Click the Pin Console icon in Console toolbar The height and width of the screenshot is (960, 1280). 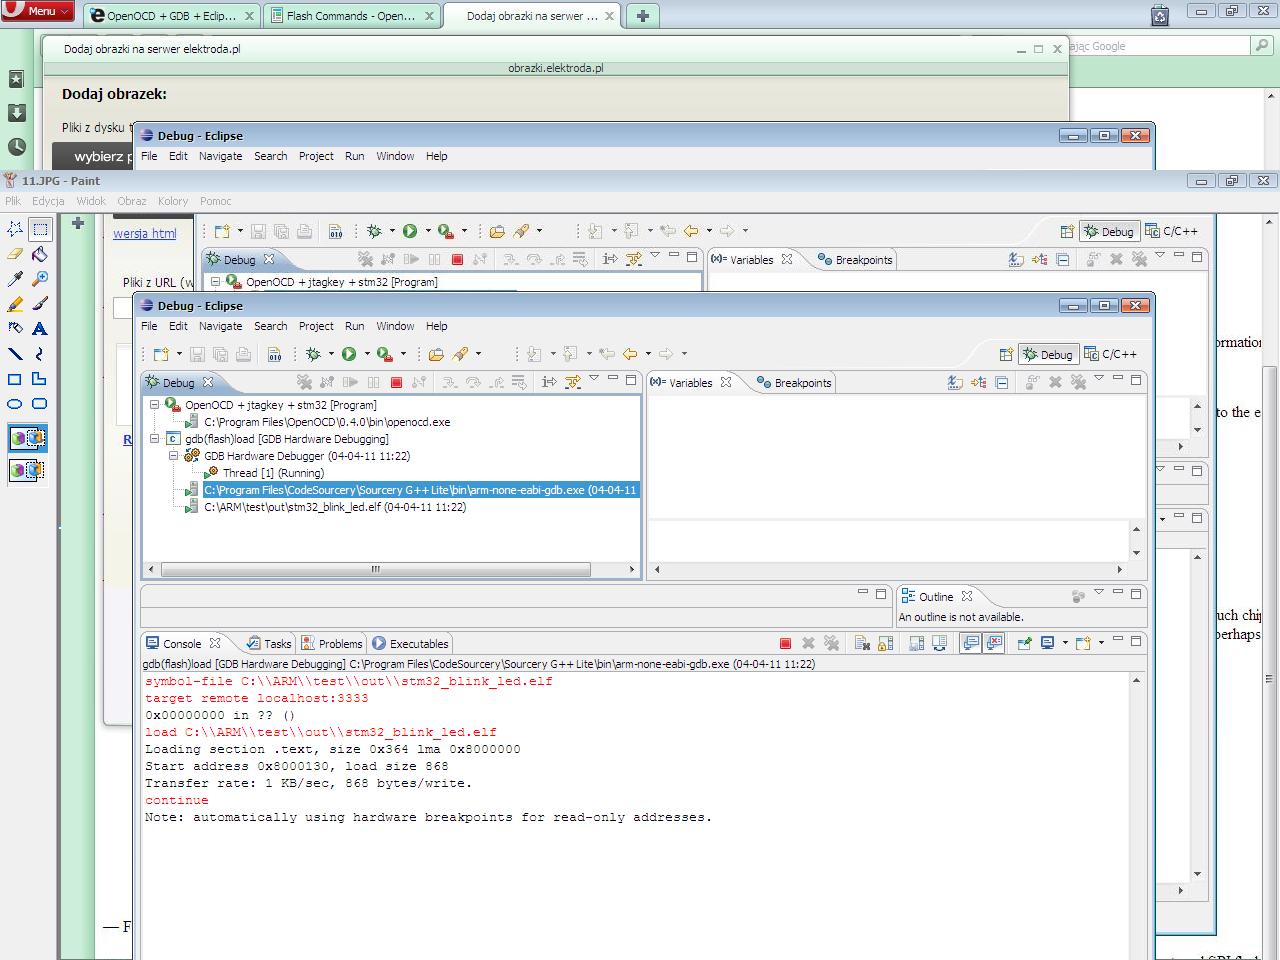coord(1024,644)
